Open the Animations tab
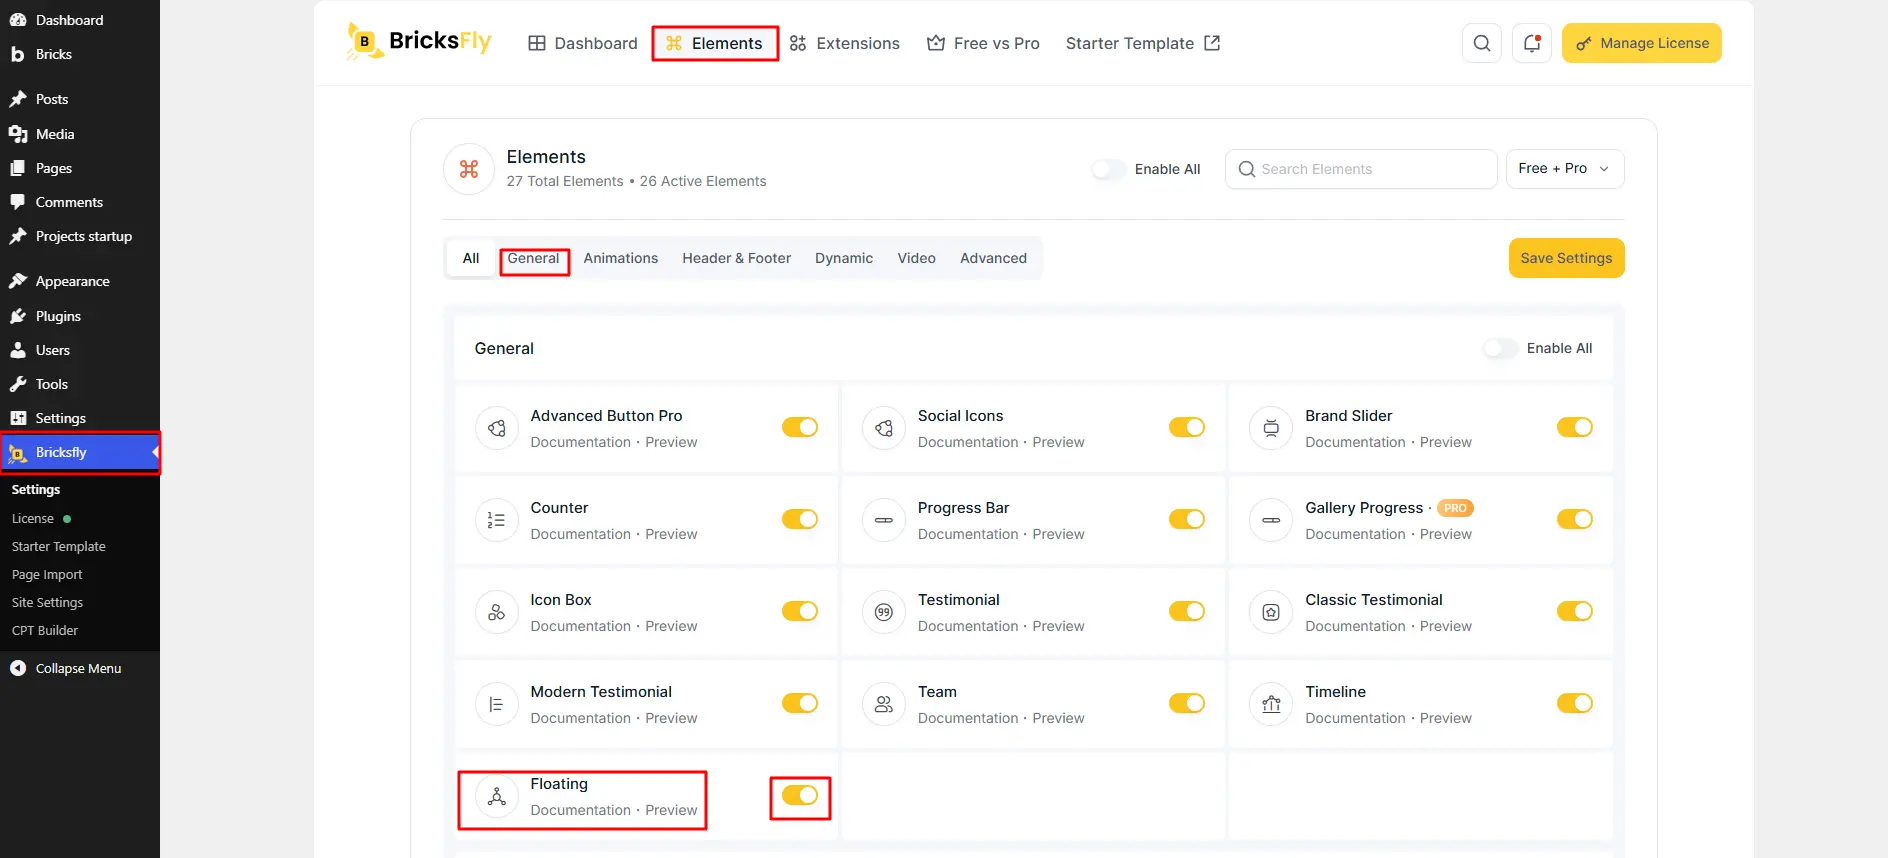This screenshot has width=1888, height=858. [x=621, y=258]
